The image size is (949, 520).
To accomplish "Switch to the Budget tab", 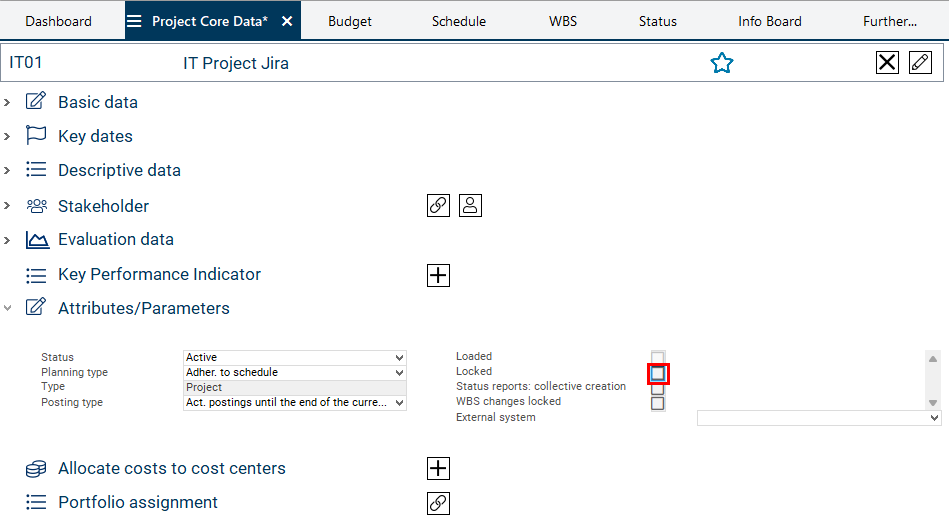I will [350, 21].
